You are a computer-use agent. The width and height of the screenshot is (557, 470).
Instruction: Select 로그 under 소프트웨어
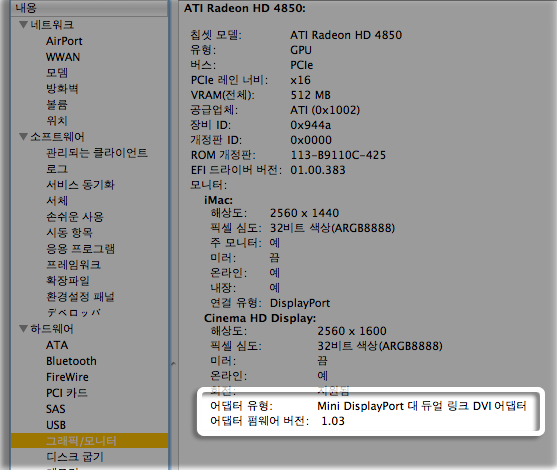tap(57, 169)
